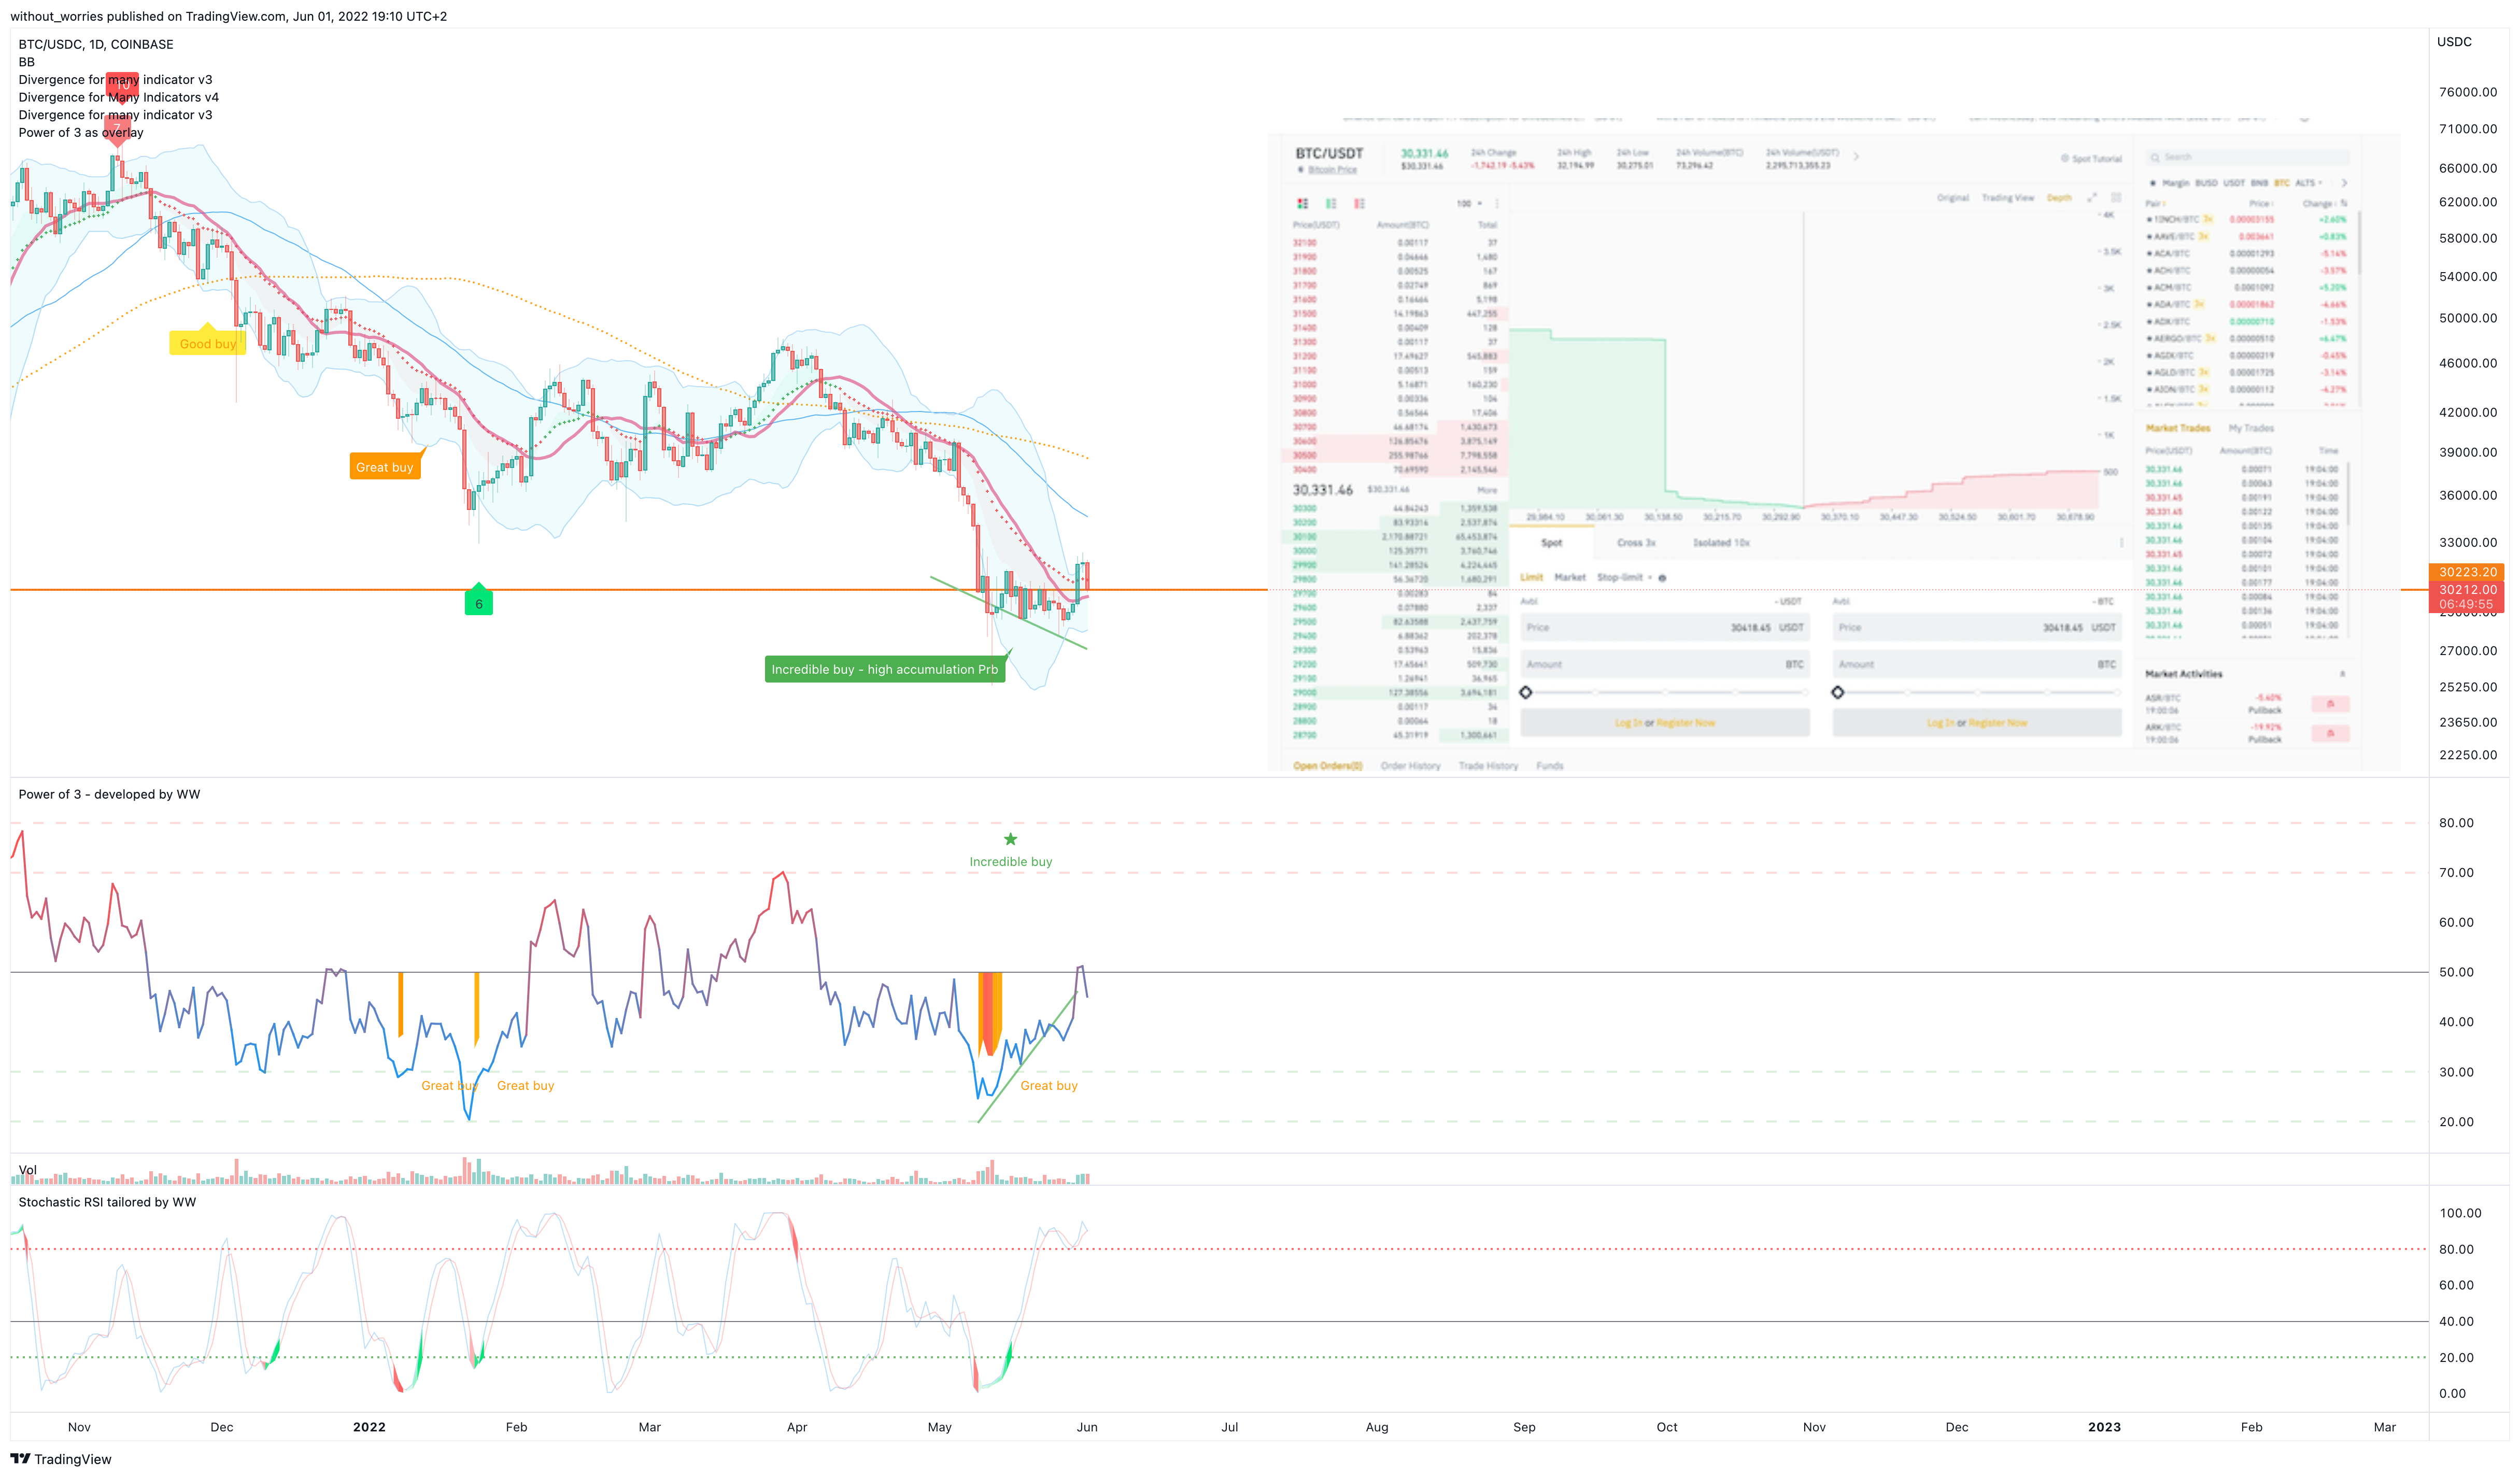
Task: Click the favorites star filter before Margin
Action: tap(2152, 183)
